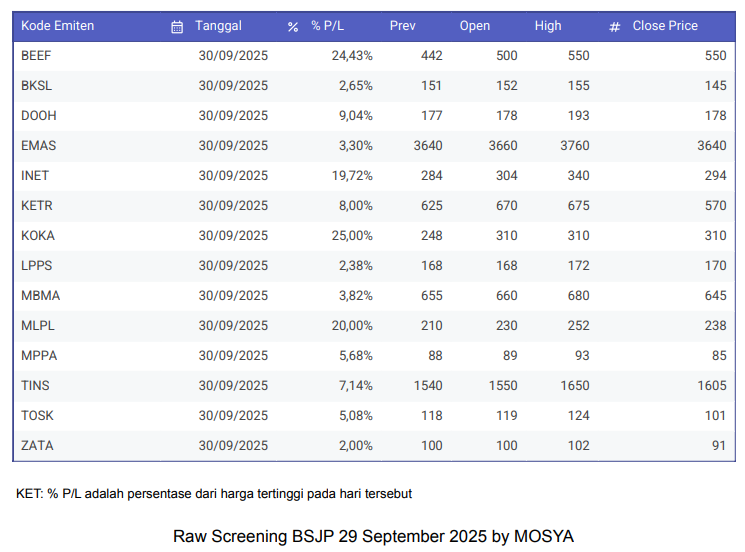
Task: Click the 25,00% P/L value for KOKA
Action: point(352,236)
